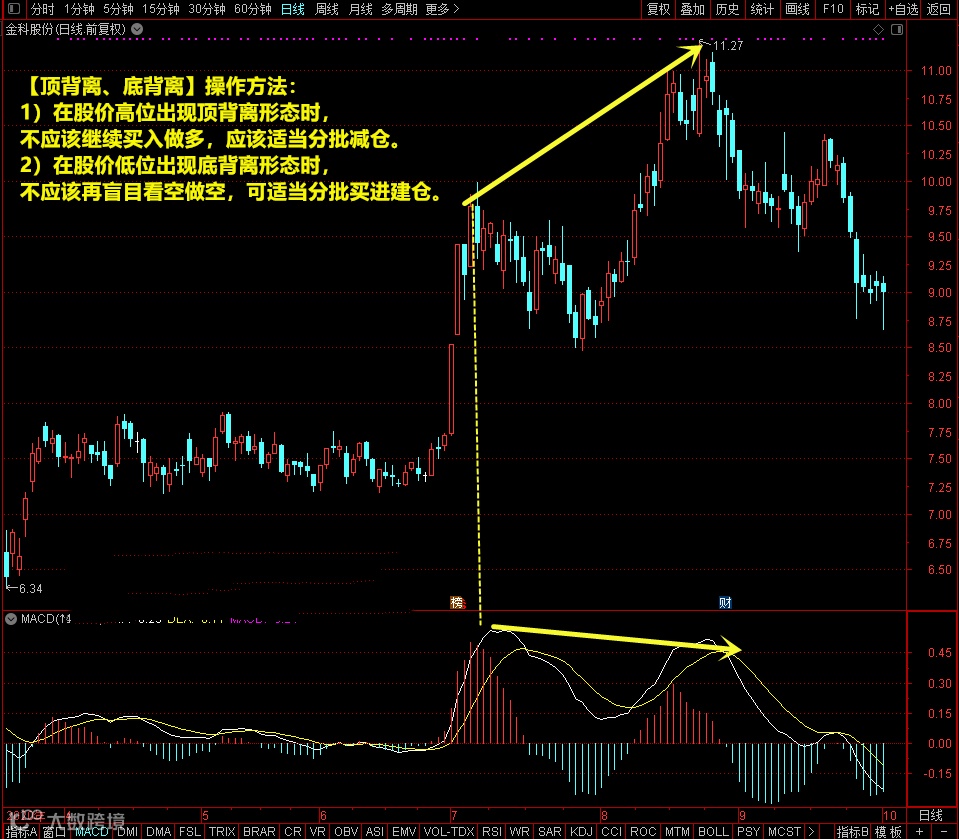
Task: Select the 5分钟 period
Action: (118, 9)
